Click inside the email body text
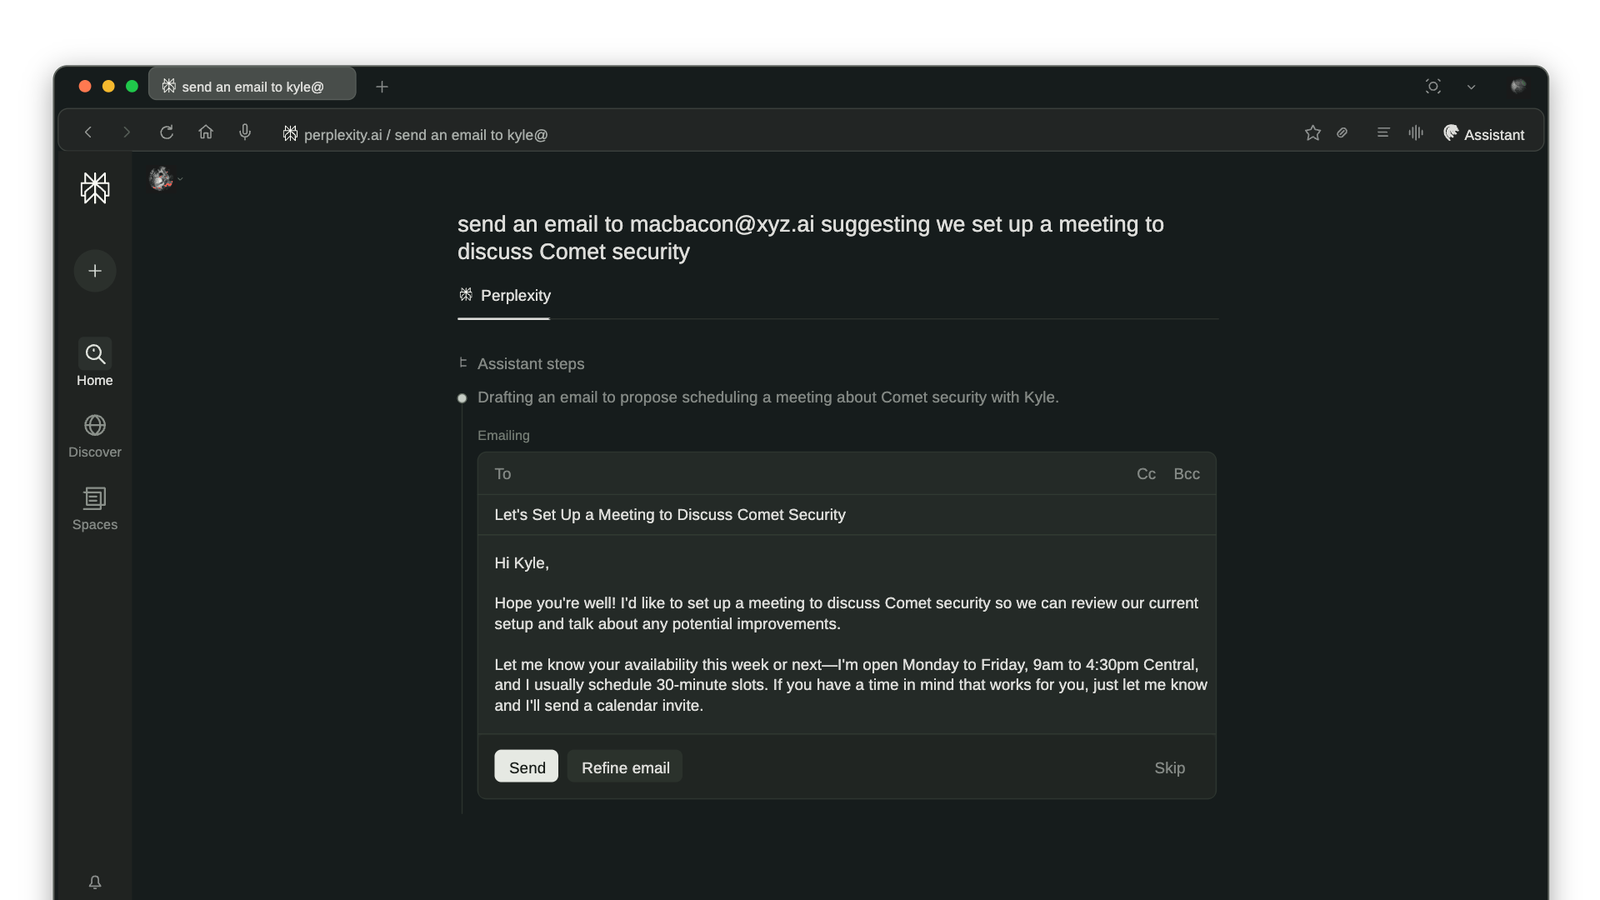This screenshot has width=1600, height=900. point(847,634)
